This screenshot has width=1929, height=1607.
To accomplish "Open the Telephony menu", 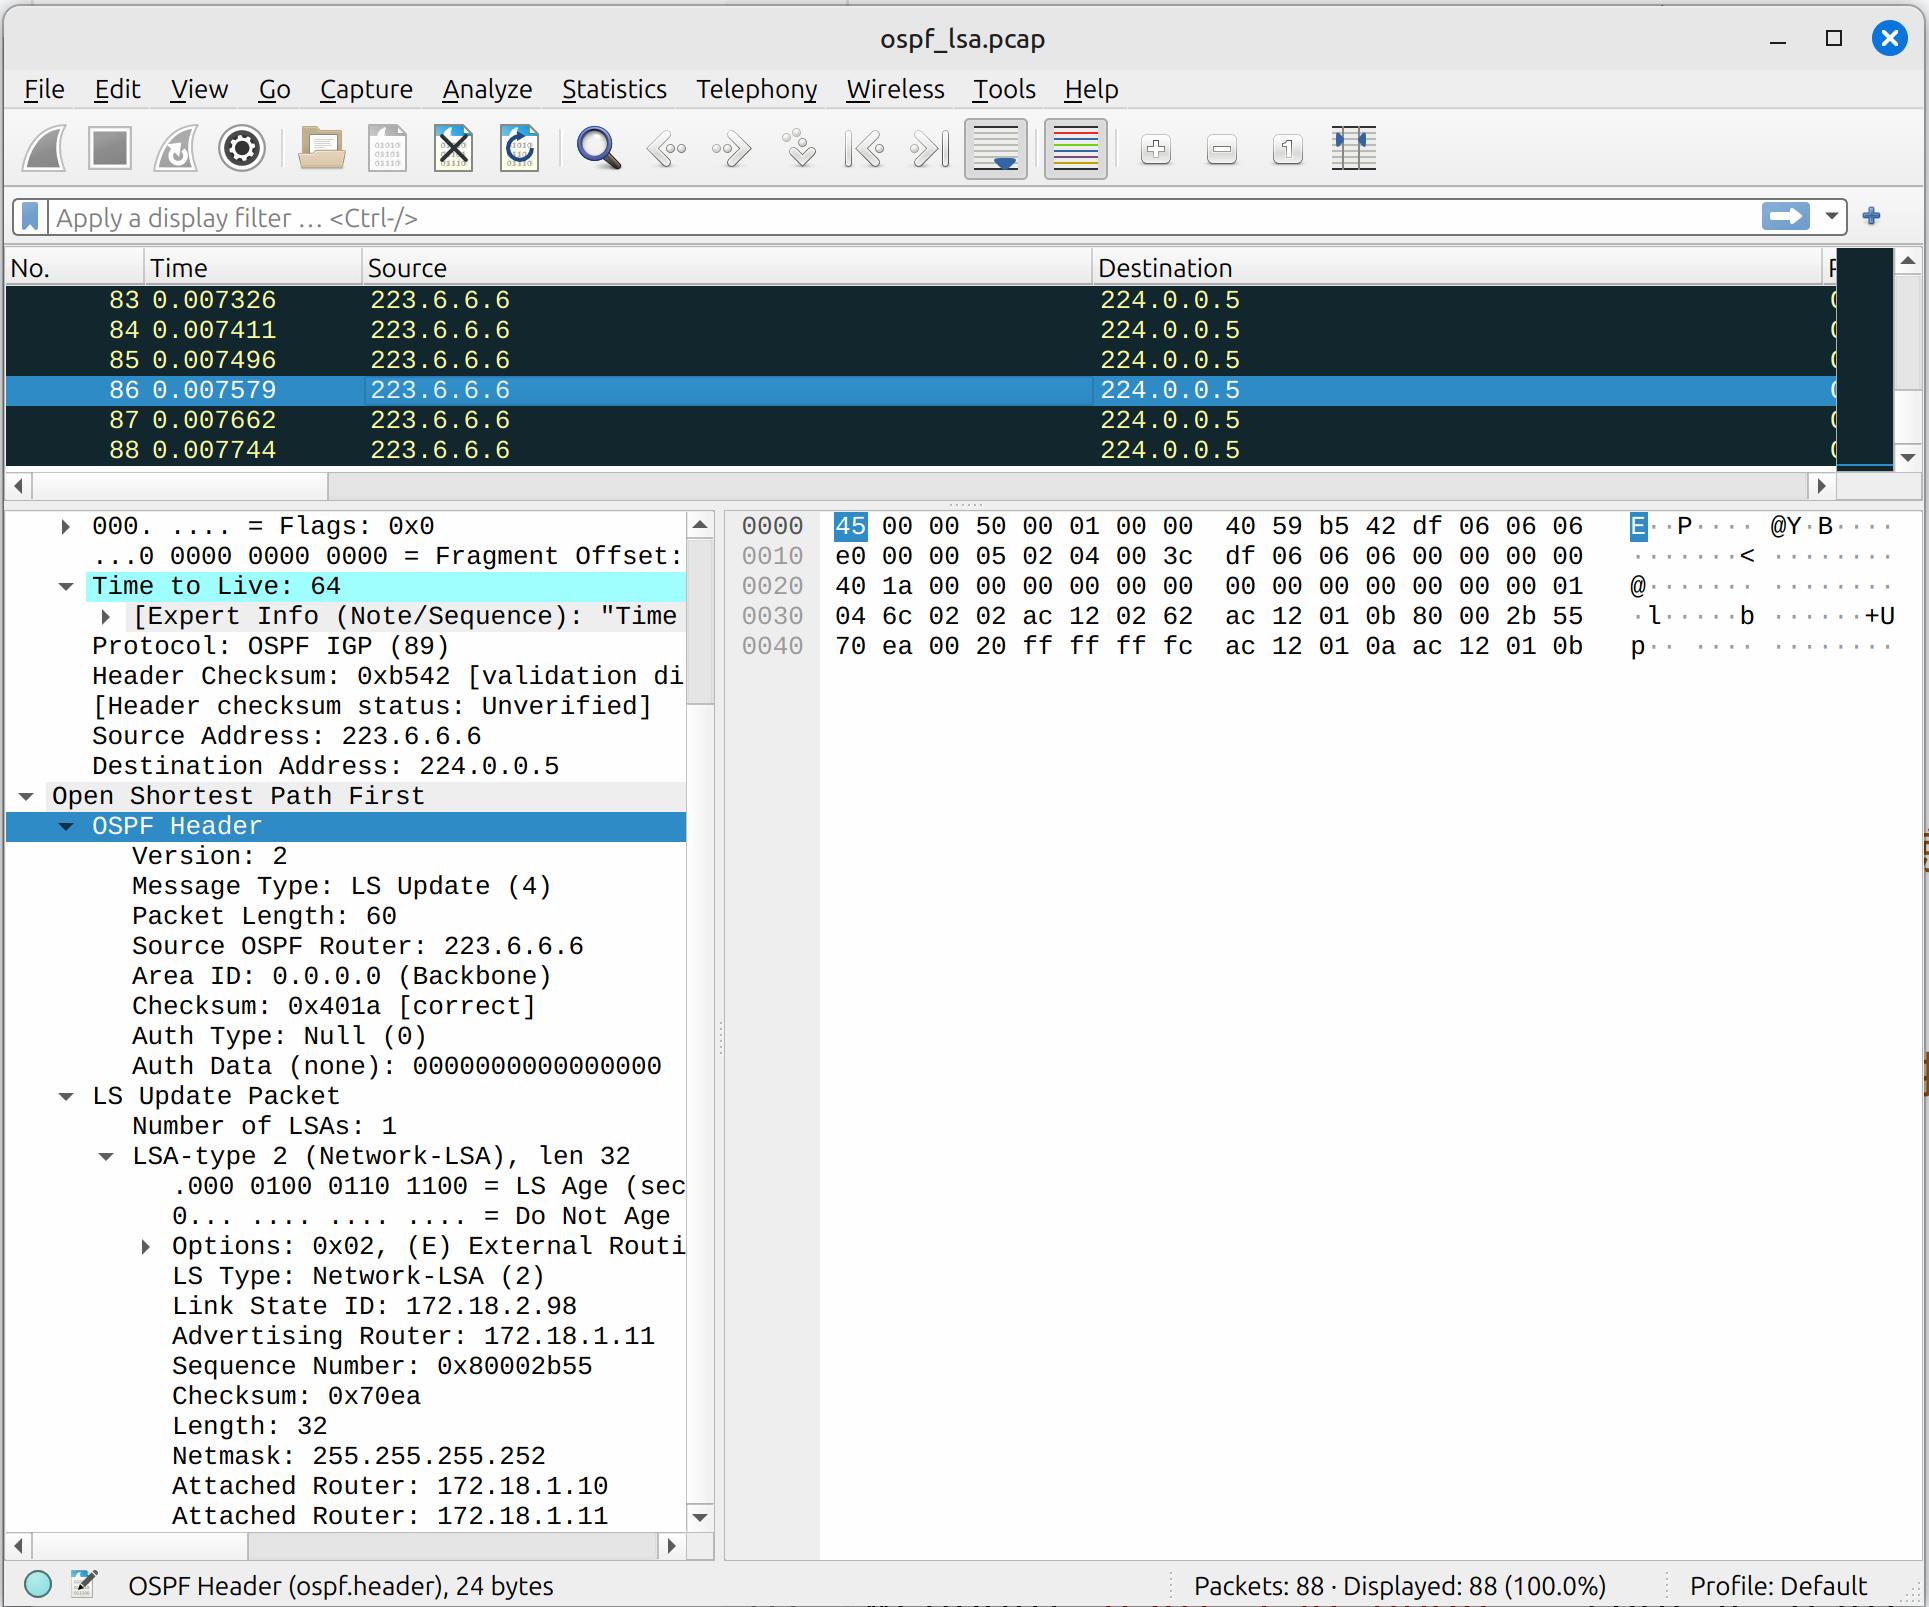I will pos(756,89).
